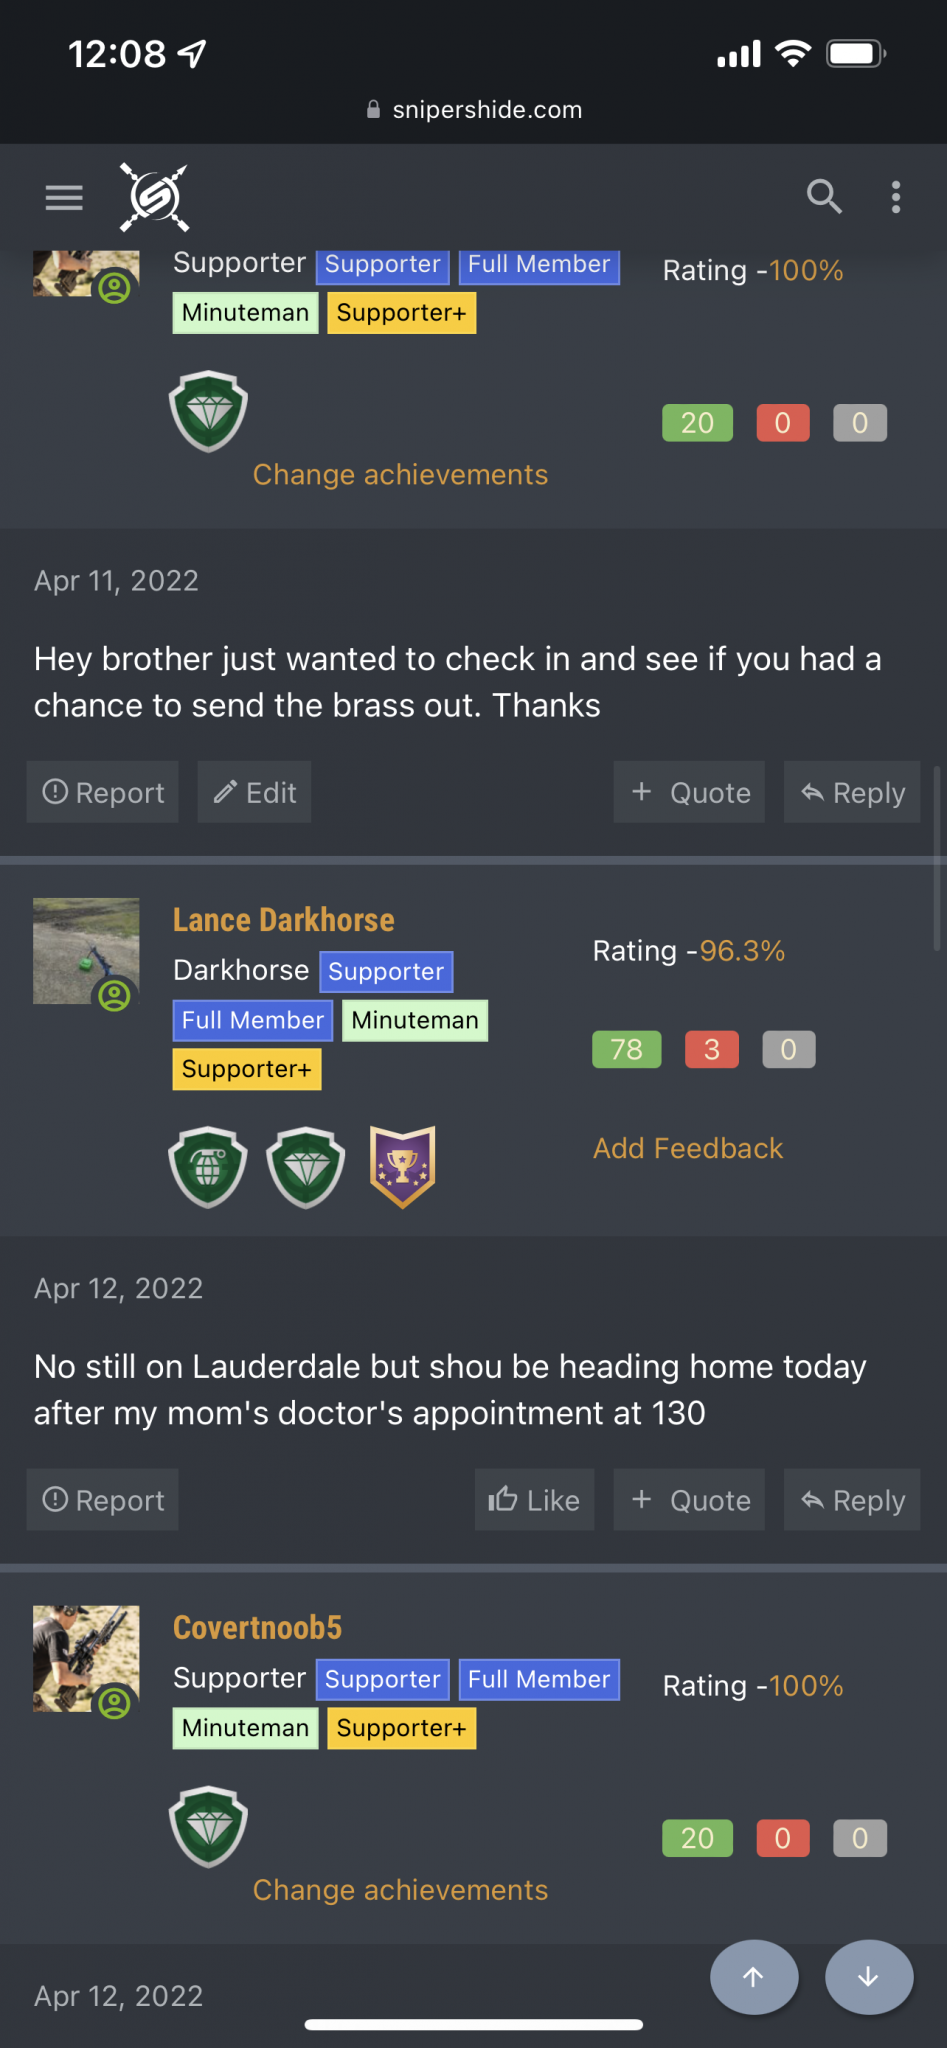The width and height of the screenshot is (947, 2048).
Task: Open the hamburger navigation menu
Action: click(64, 197)
